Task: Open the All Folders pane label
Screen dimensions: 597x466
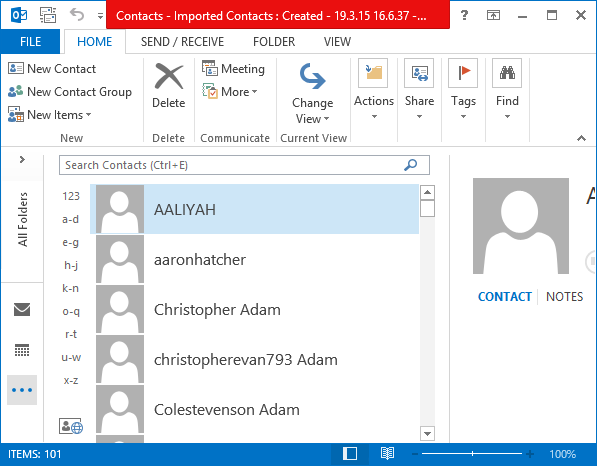Action: point(23,219)
